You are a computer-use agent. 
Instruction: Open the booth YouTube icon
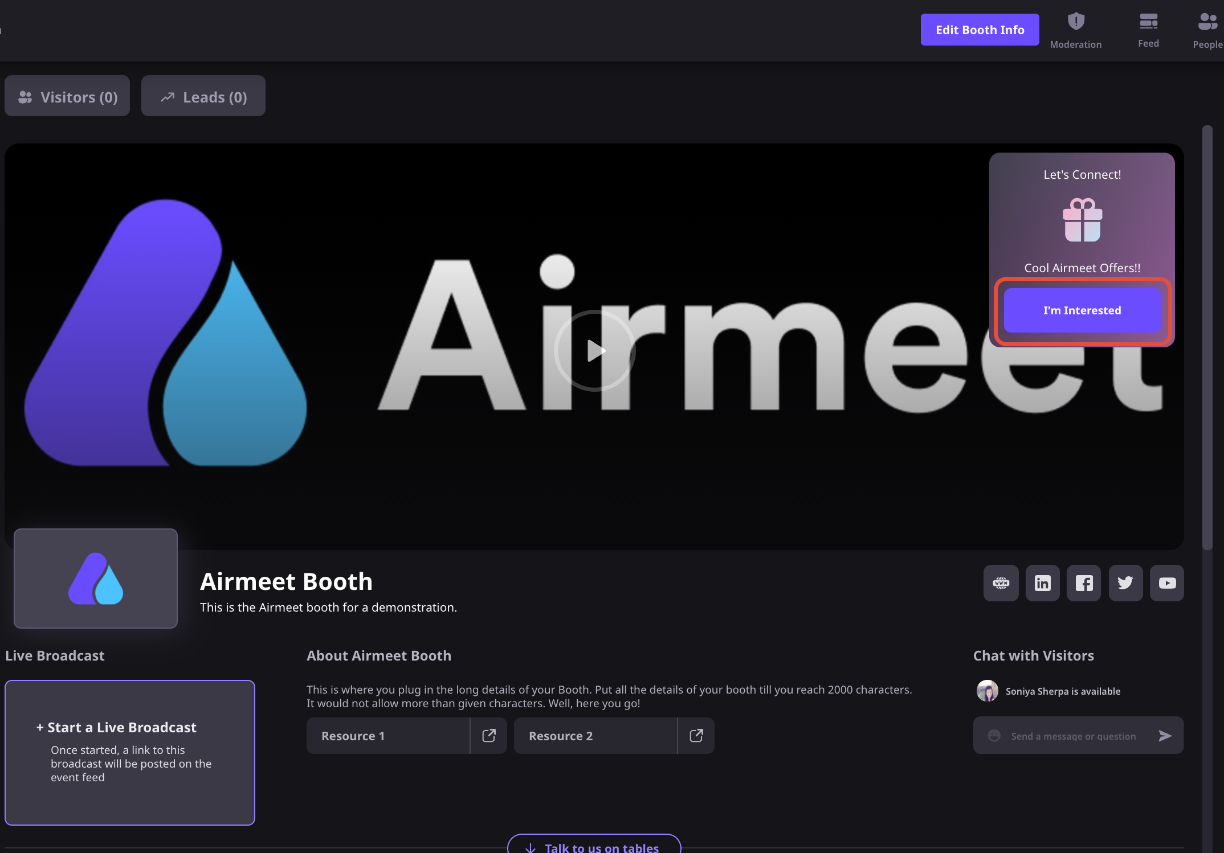point(1167,583)
